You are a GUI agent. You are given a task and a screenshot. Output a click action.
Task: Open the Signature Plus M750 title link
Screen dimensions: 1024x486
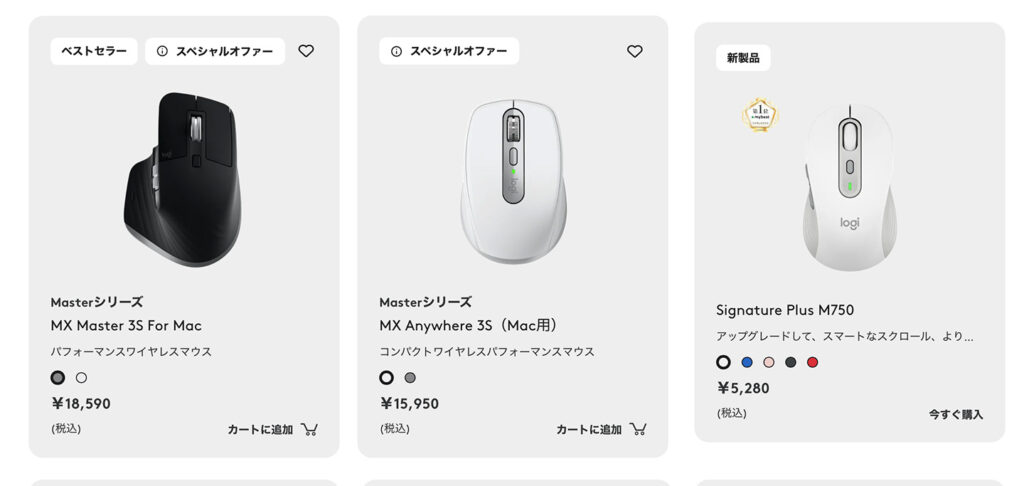784,310
